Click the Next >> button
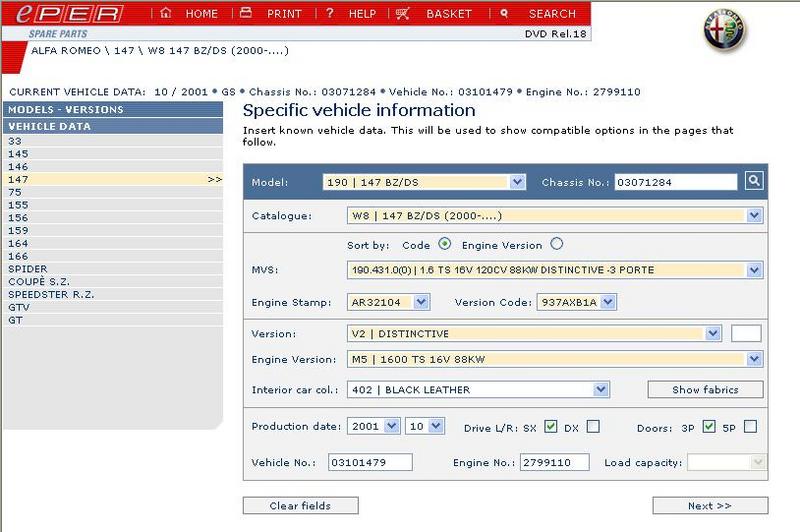This screenshot has width=800, height=532. click(710, 505)
